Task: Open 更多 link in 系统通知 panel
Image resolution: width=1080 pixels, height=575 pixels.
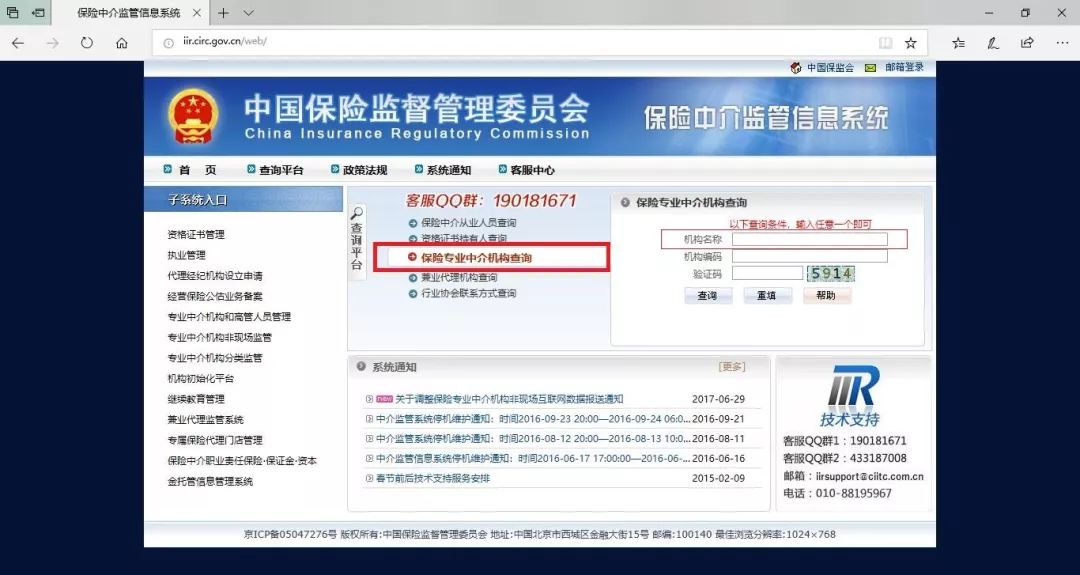Action: pos(732,367)
